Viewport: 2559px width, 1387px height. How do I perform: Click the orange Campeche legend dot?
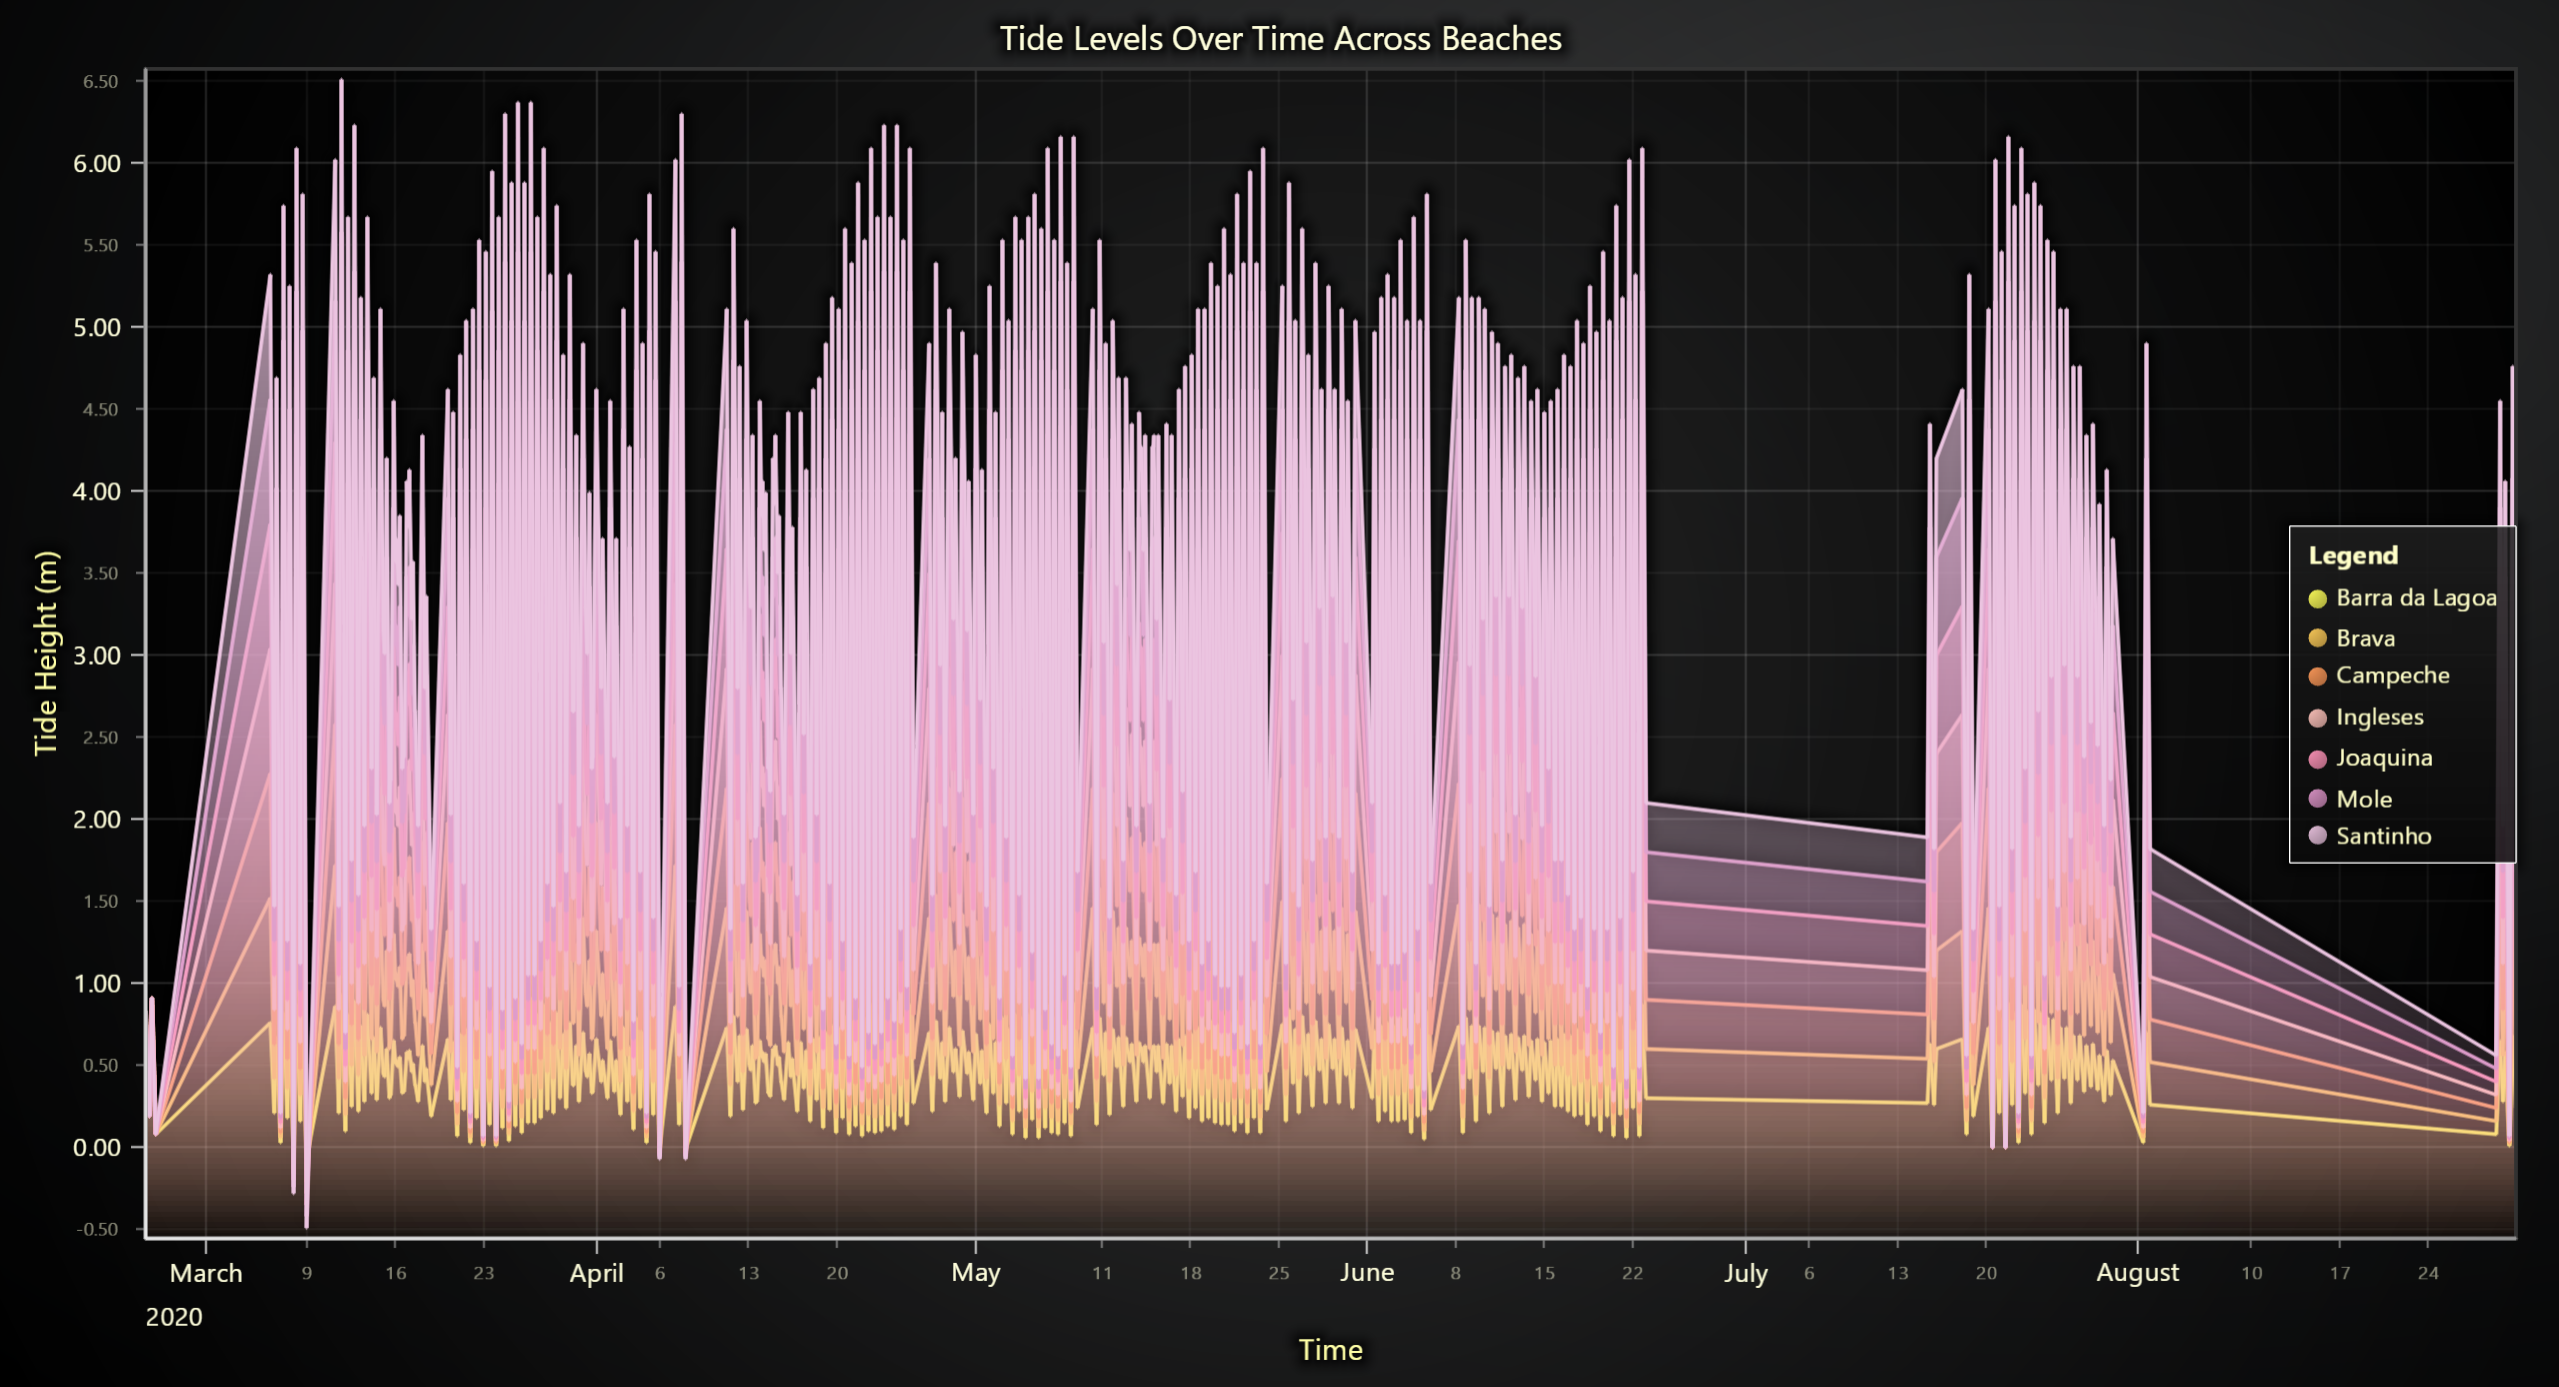[x=2317, y=677]
